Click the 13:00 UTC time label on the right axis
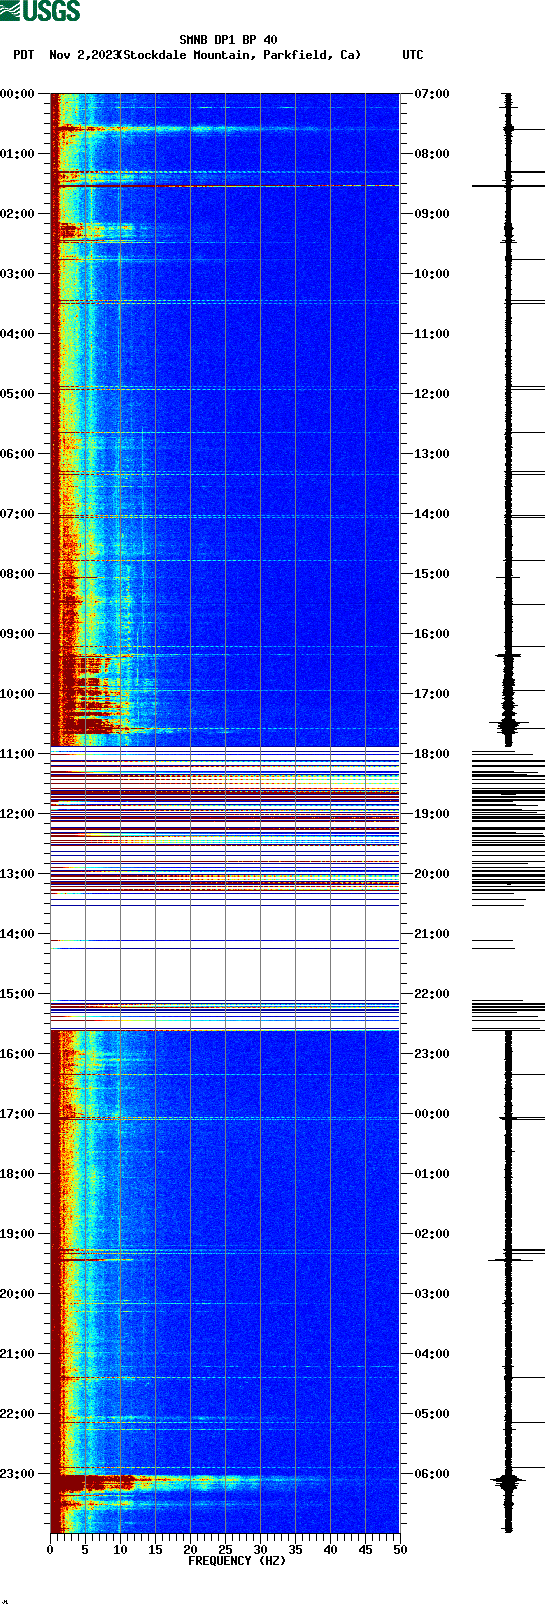This screenshot has height=1613, width=552. pyautogui.click(x=431, y=454)
